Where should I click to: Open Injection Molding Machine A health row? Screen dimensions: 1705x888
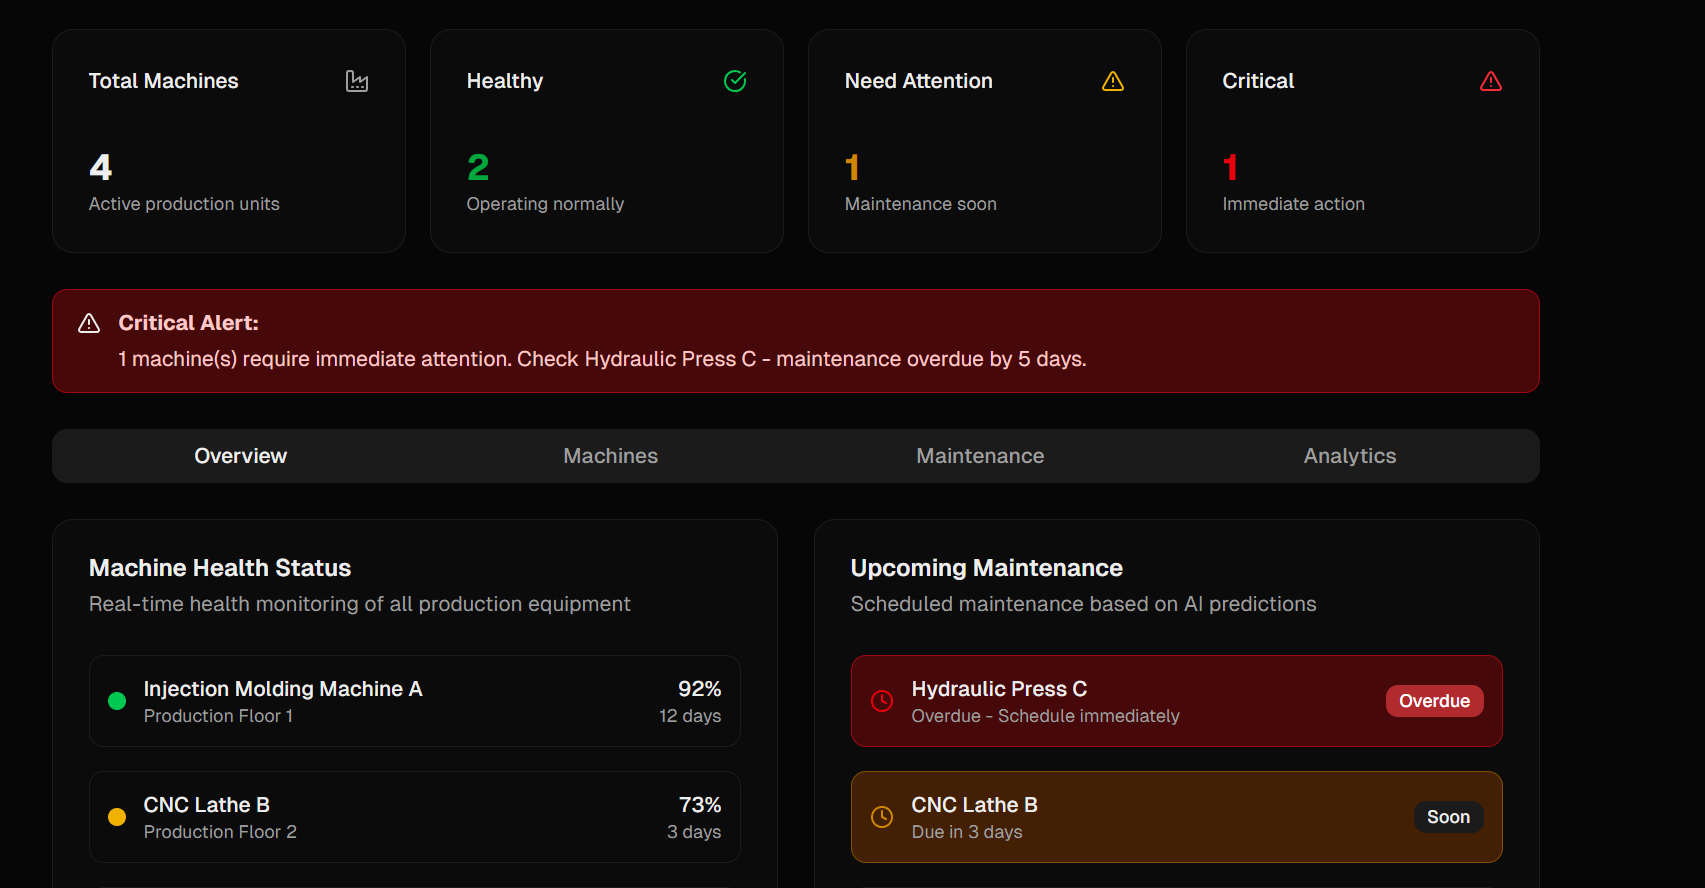point(414,701)
